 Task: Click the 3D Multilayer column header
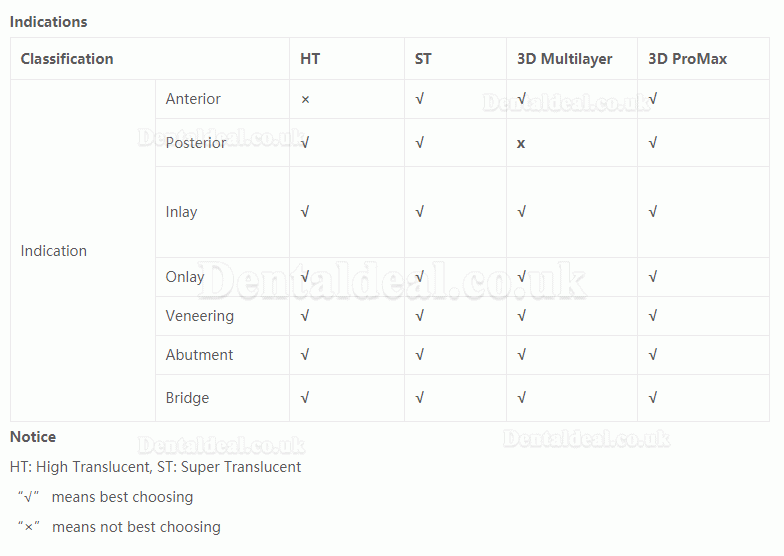pyautogui.click(x=564, y=58)
